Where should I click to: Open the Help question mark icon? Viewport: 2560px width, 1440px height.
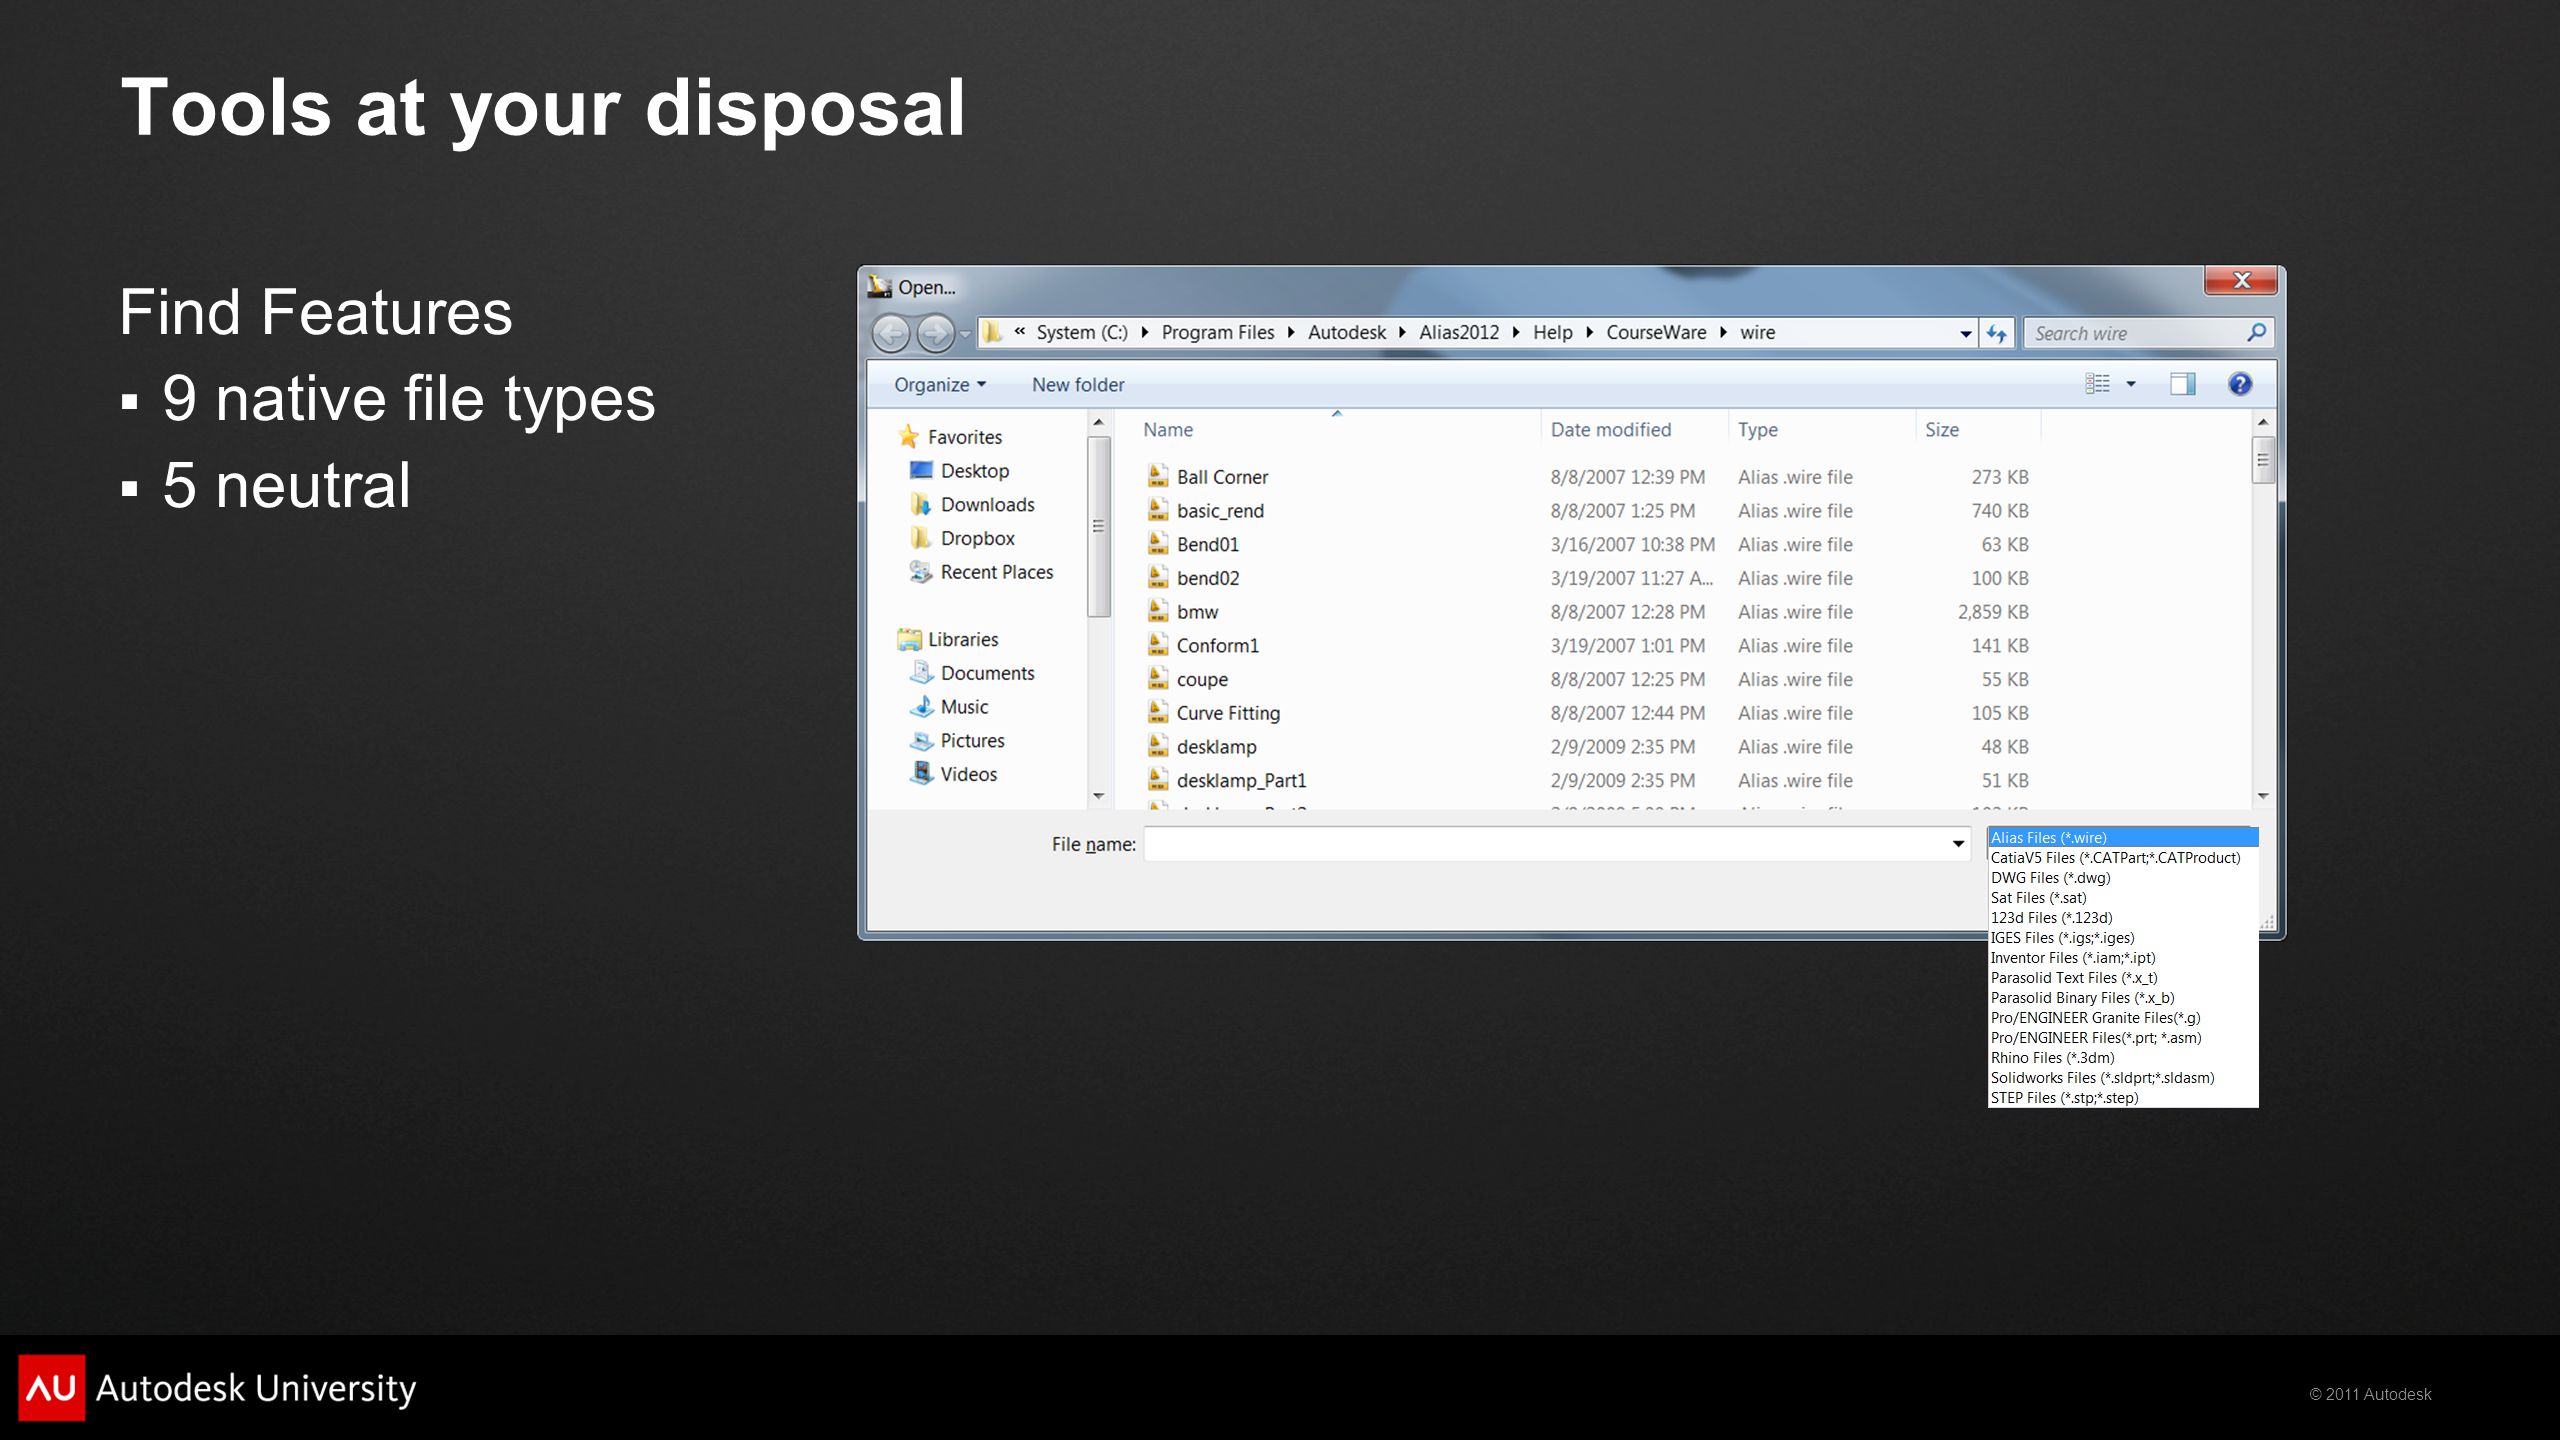[x=2240, y=384]
